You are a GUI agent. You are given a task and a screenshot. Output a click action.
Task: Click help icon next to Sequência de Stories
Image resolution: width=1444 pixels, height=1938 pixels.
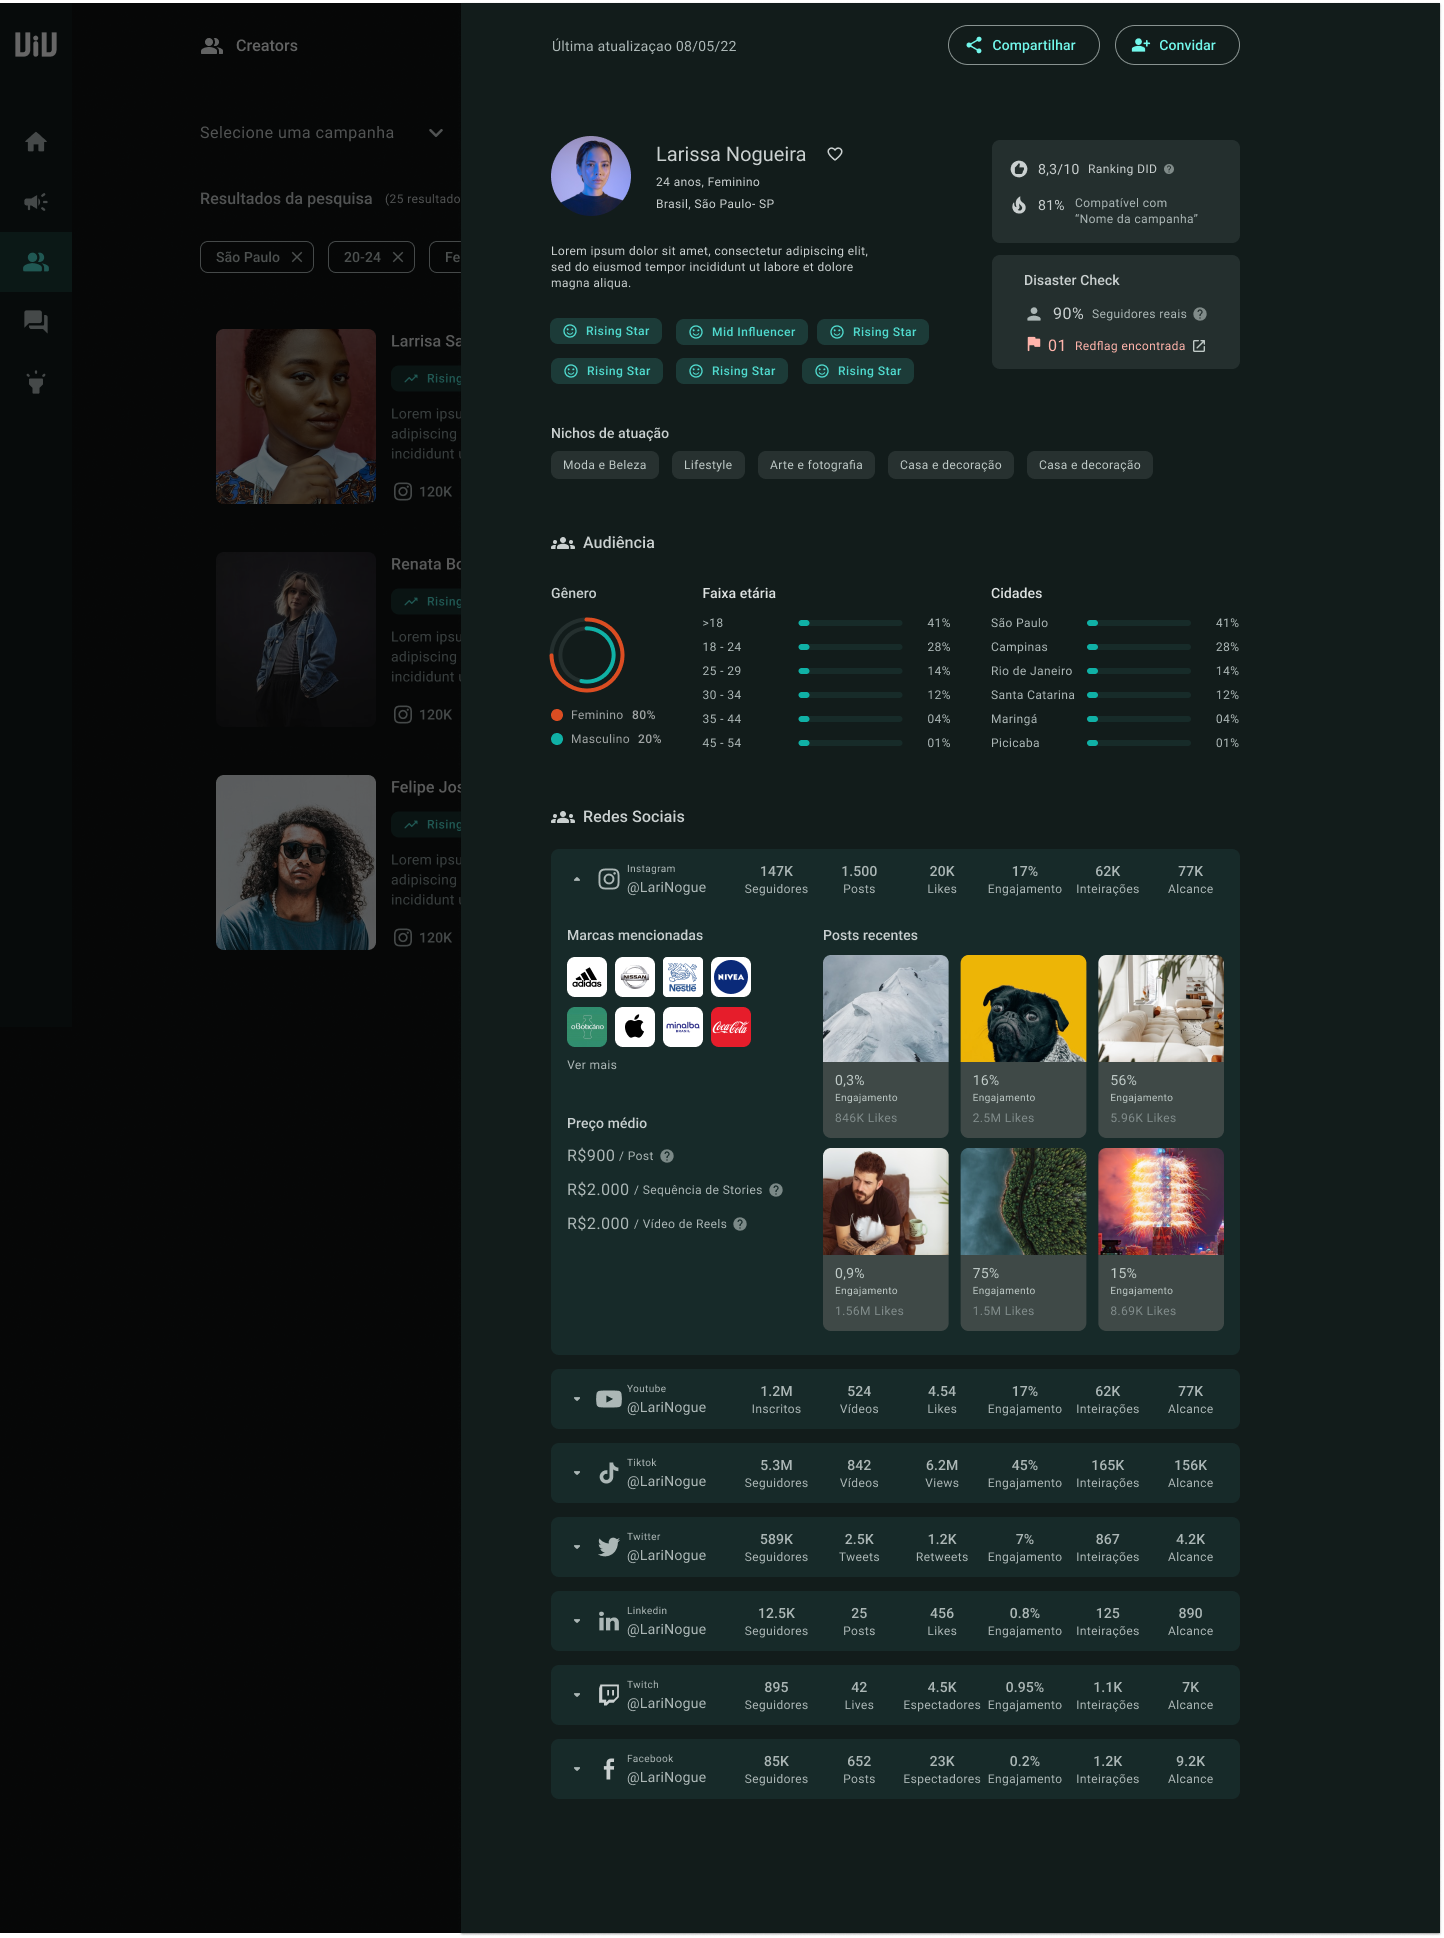pyautogui.click(x=776, y=1190)
